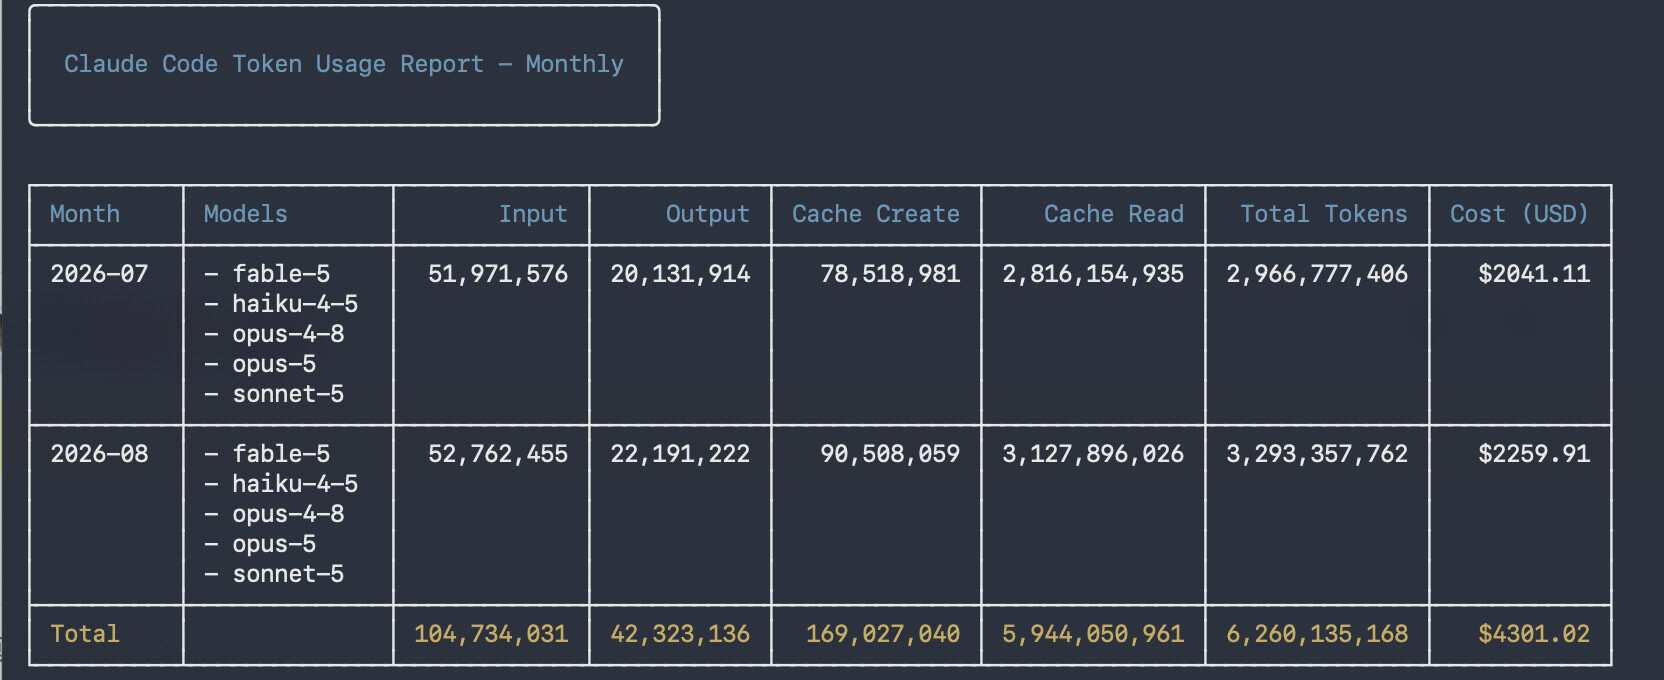Select the 2026-07 month cell
1664x680 pixels.
point(99,274)
